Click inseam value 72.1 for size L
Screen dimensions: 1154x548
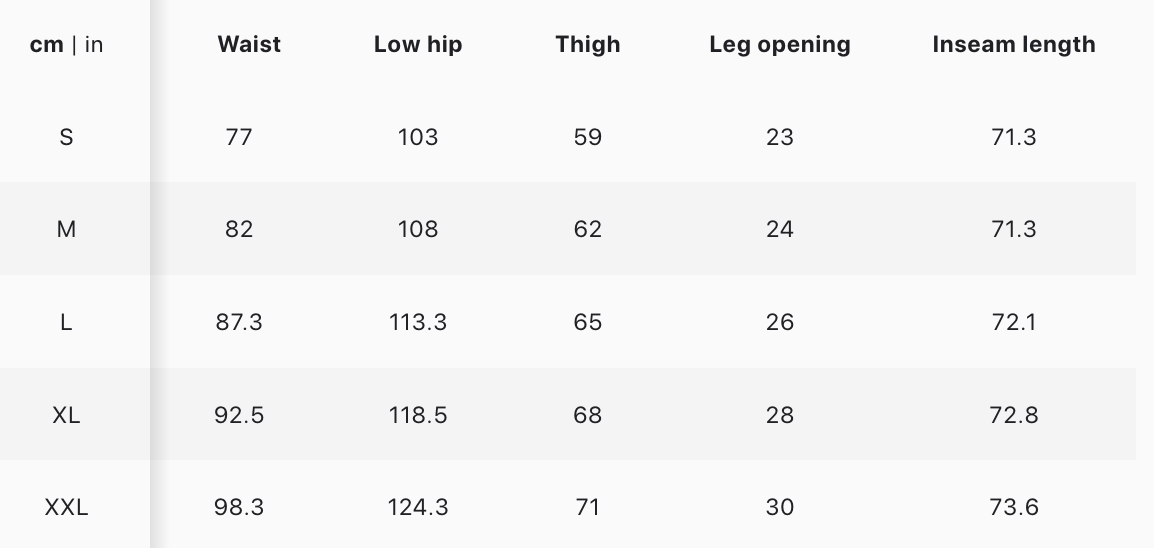[1014, 322]
